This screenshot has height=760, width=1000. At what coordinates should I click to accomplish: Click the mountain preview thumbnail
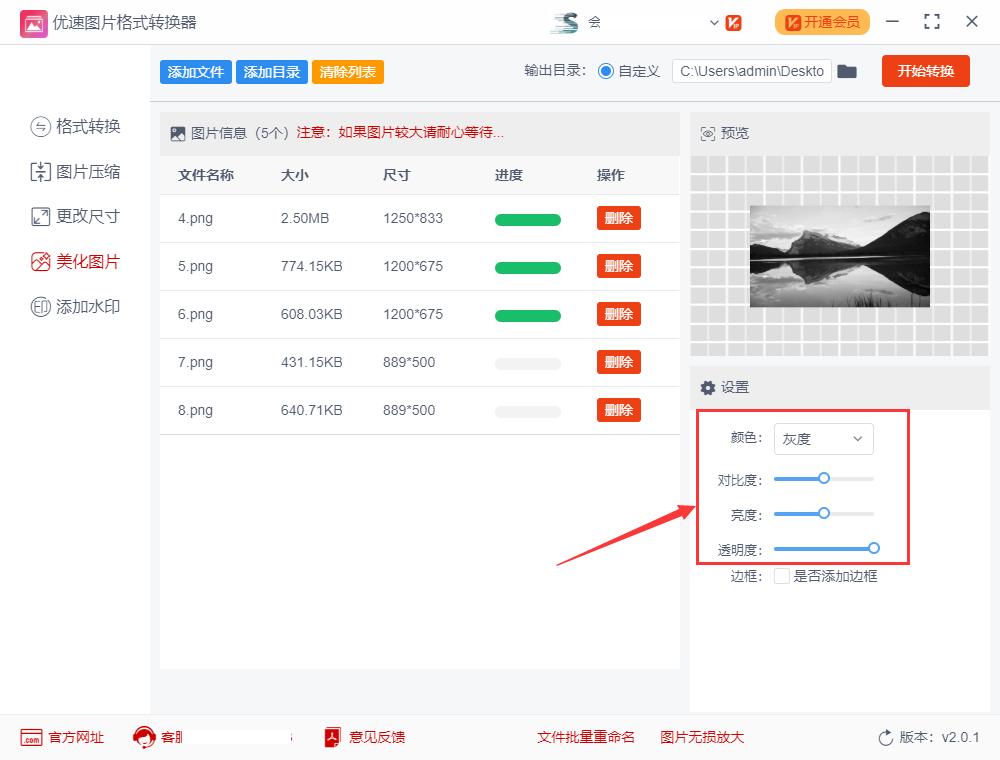tap(840, 255)
